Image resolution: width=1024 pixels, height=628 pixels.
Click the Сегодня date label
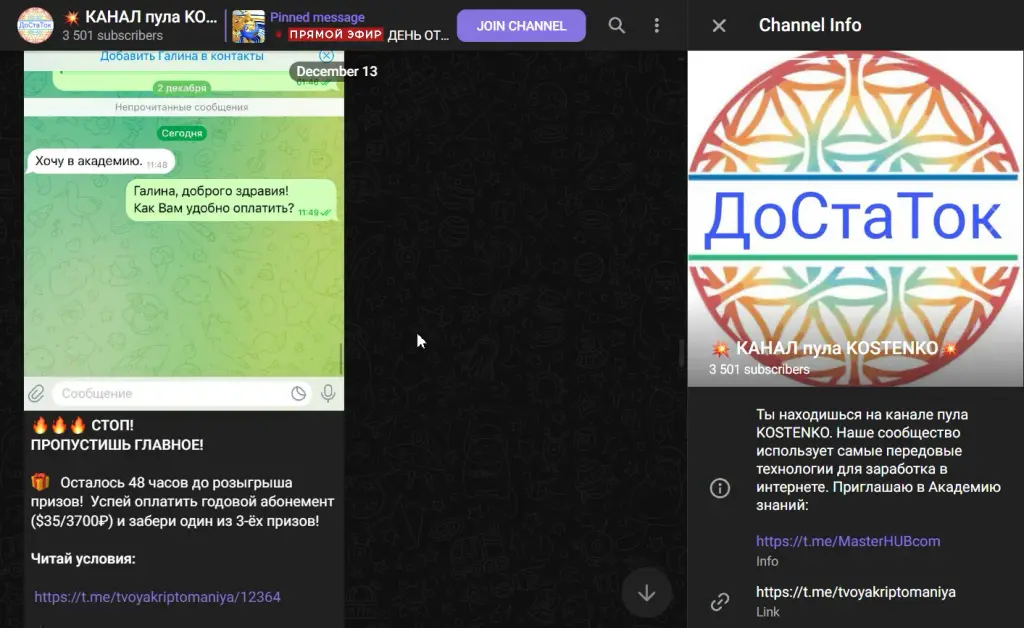(182, 133)
